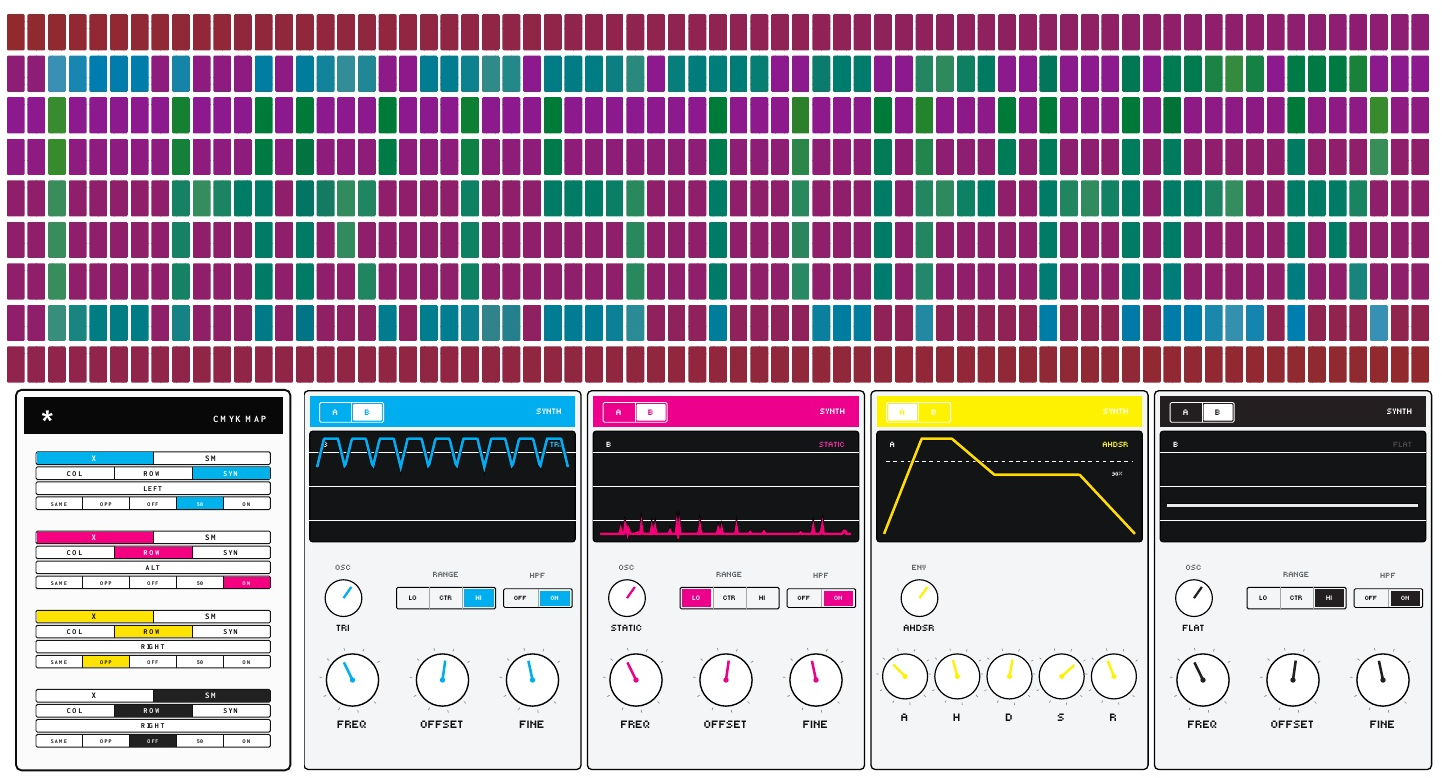Turn the magenta synth HPF OFF

(804, 598)
